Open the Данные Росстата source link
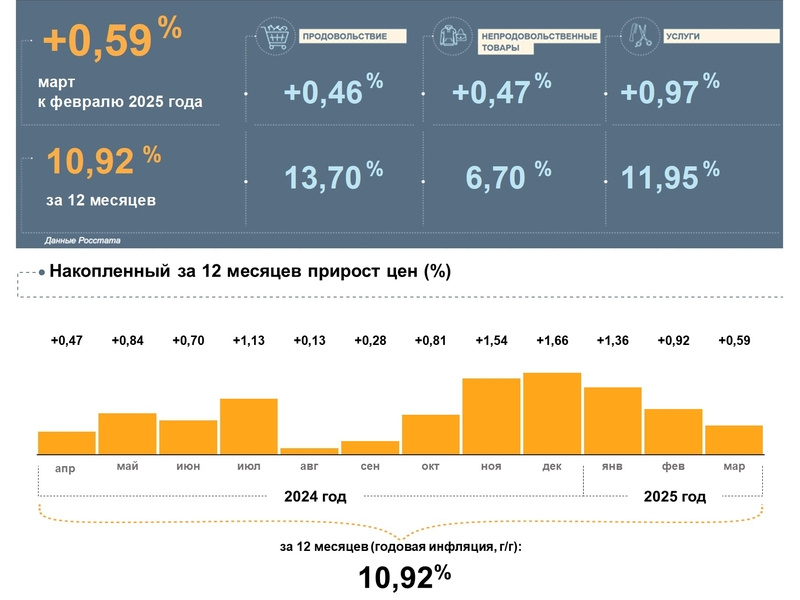800x600 pixels. (82, 241)
